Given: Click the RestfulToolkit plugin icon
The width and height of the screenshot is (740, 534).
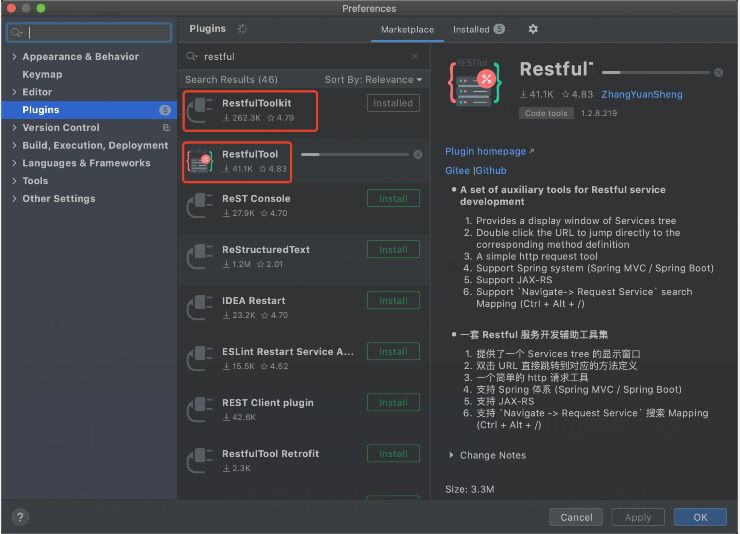Looking at the screenshot, I should (200, 110).
